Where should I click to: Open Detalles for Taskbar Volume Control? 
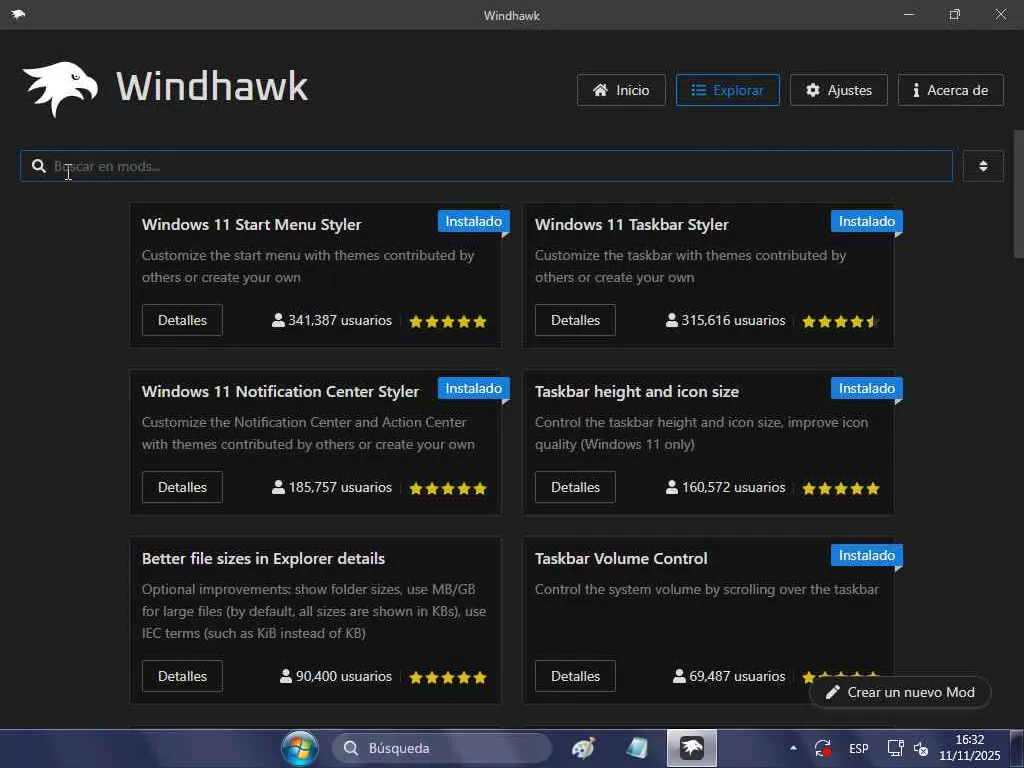(x=575, y=676)
